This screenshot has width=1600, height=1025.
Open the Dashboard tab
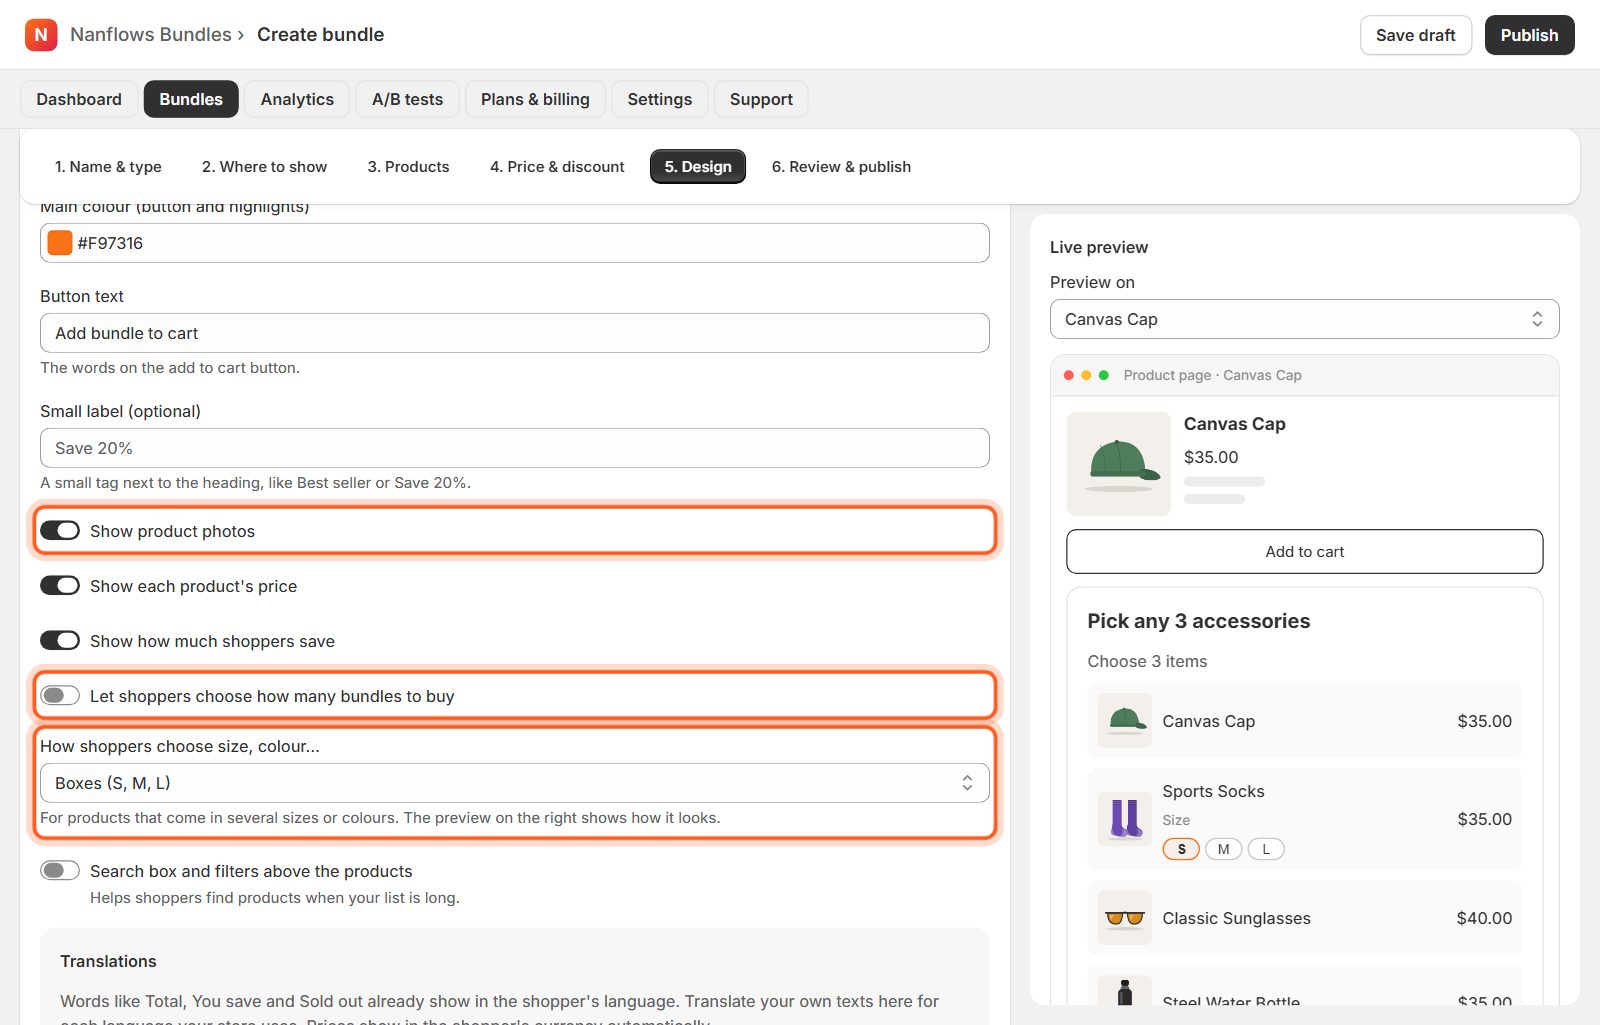click(79, 99)
